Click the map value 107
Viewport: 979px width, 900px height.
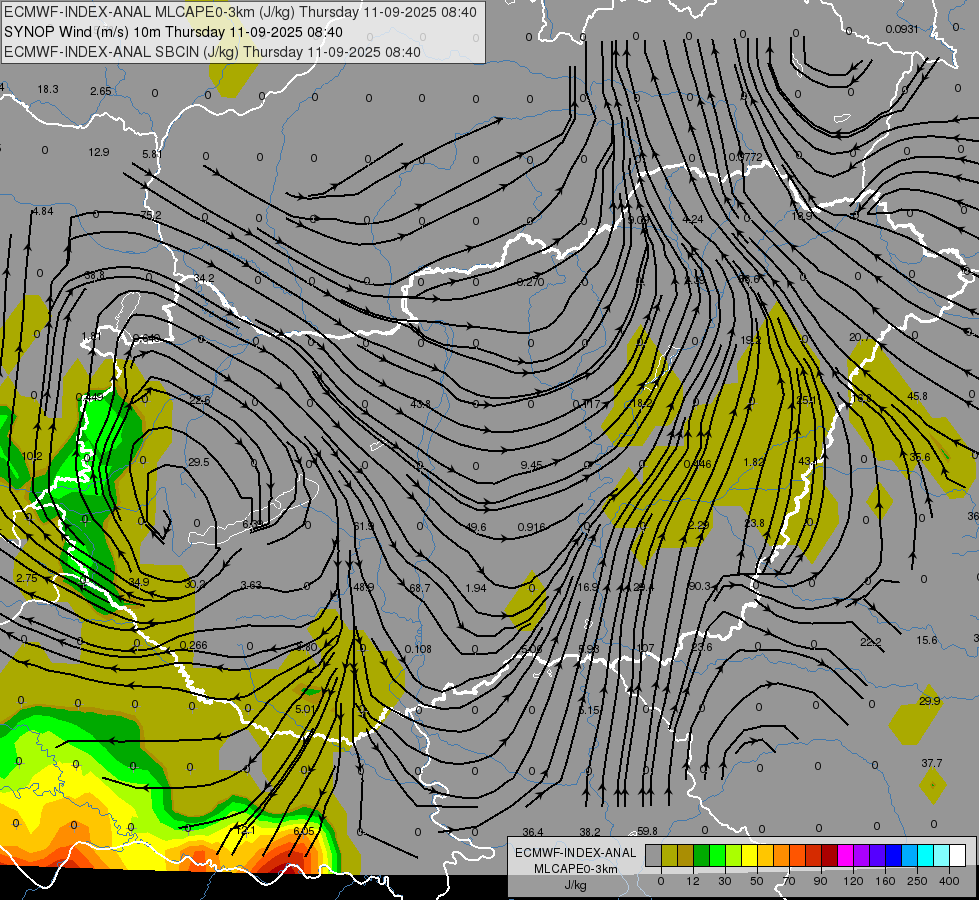point(645,648)
